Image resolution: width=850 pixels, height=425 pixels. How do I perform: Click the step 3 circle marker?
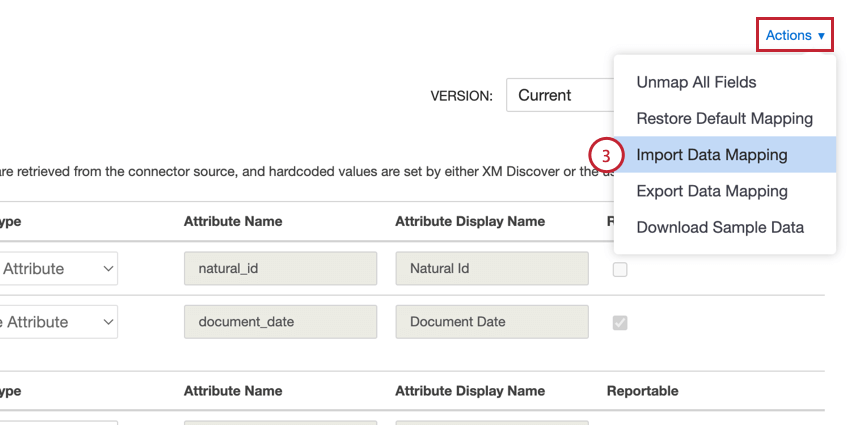(x=606, y=155)
